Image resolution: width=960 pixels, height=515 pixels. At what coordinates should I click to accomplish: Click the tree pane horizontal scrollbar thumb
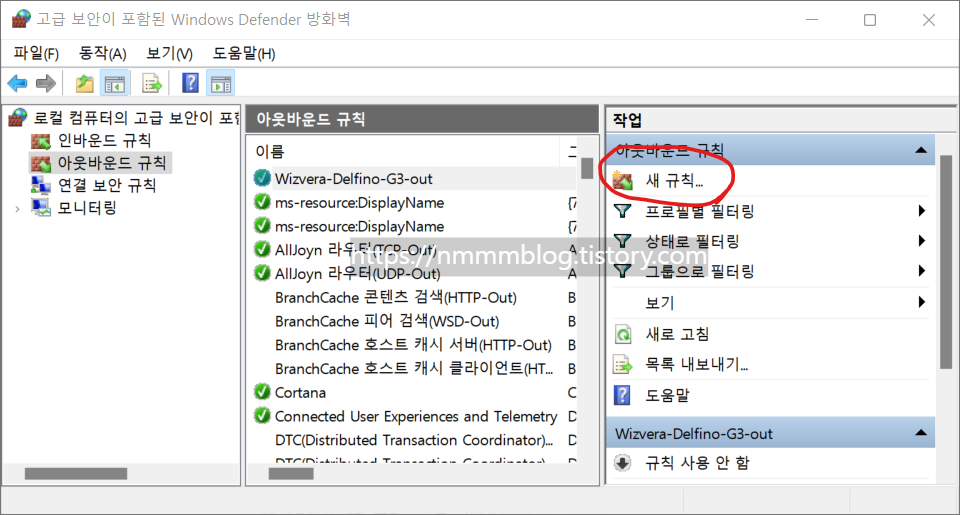pyautogui.click(x=76, y=474)
